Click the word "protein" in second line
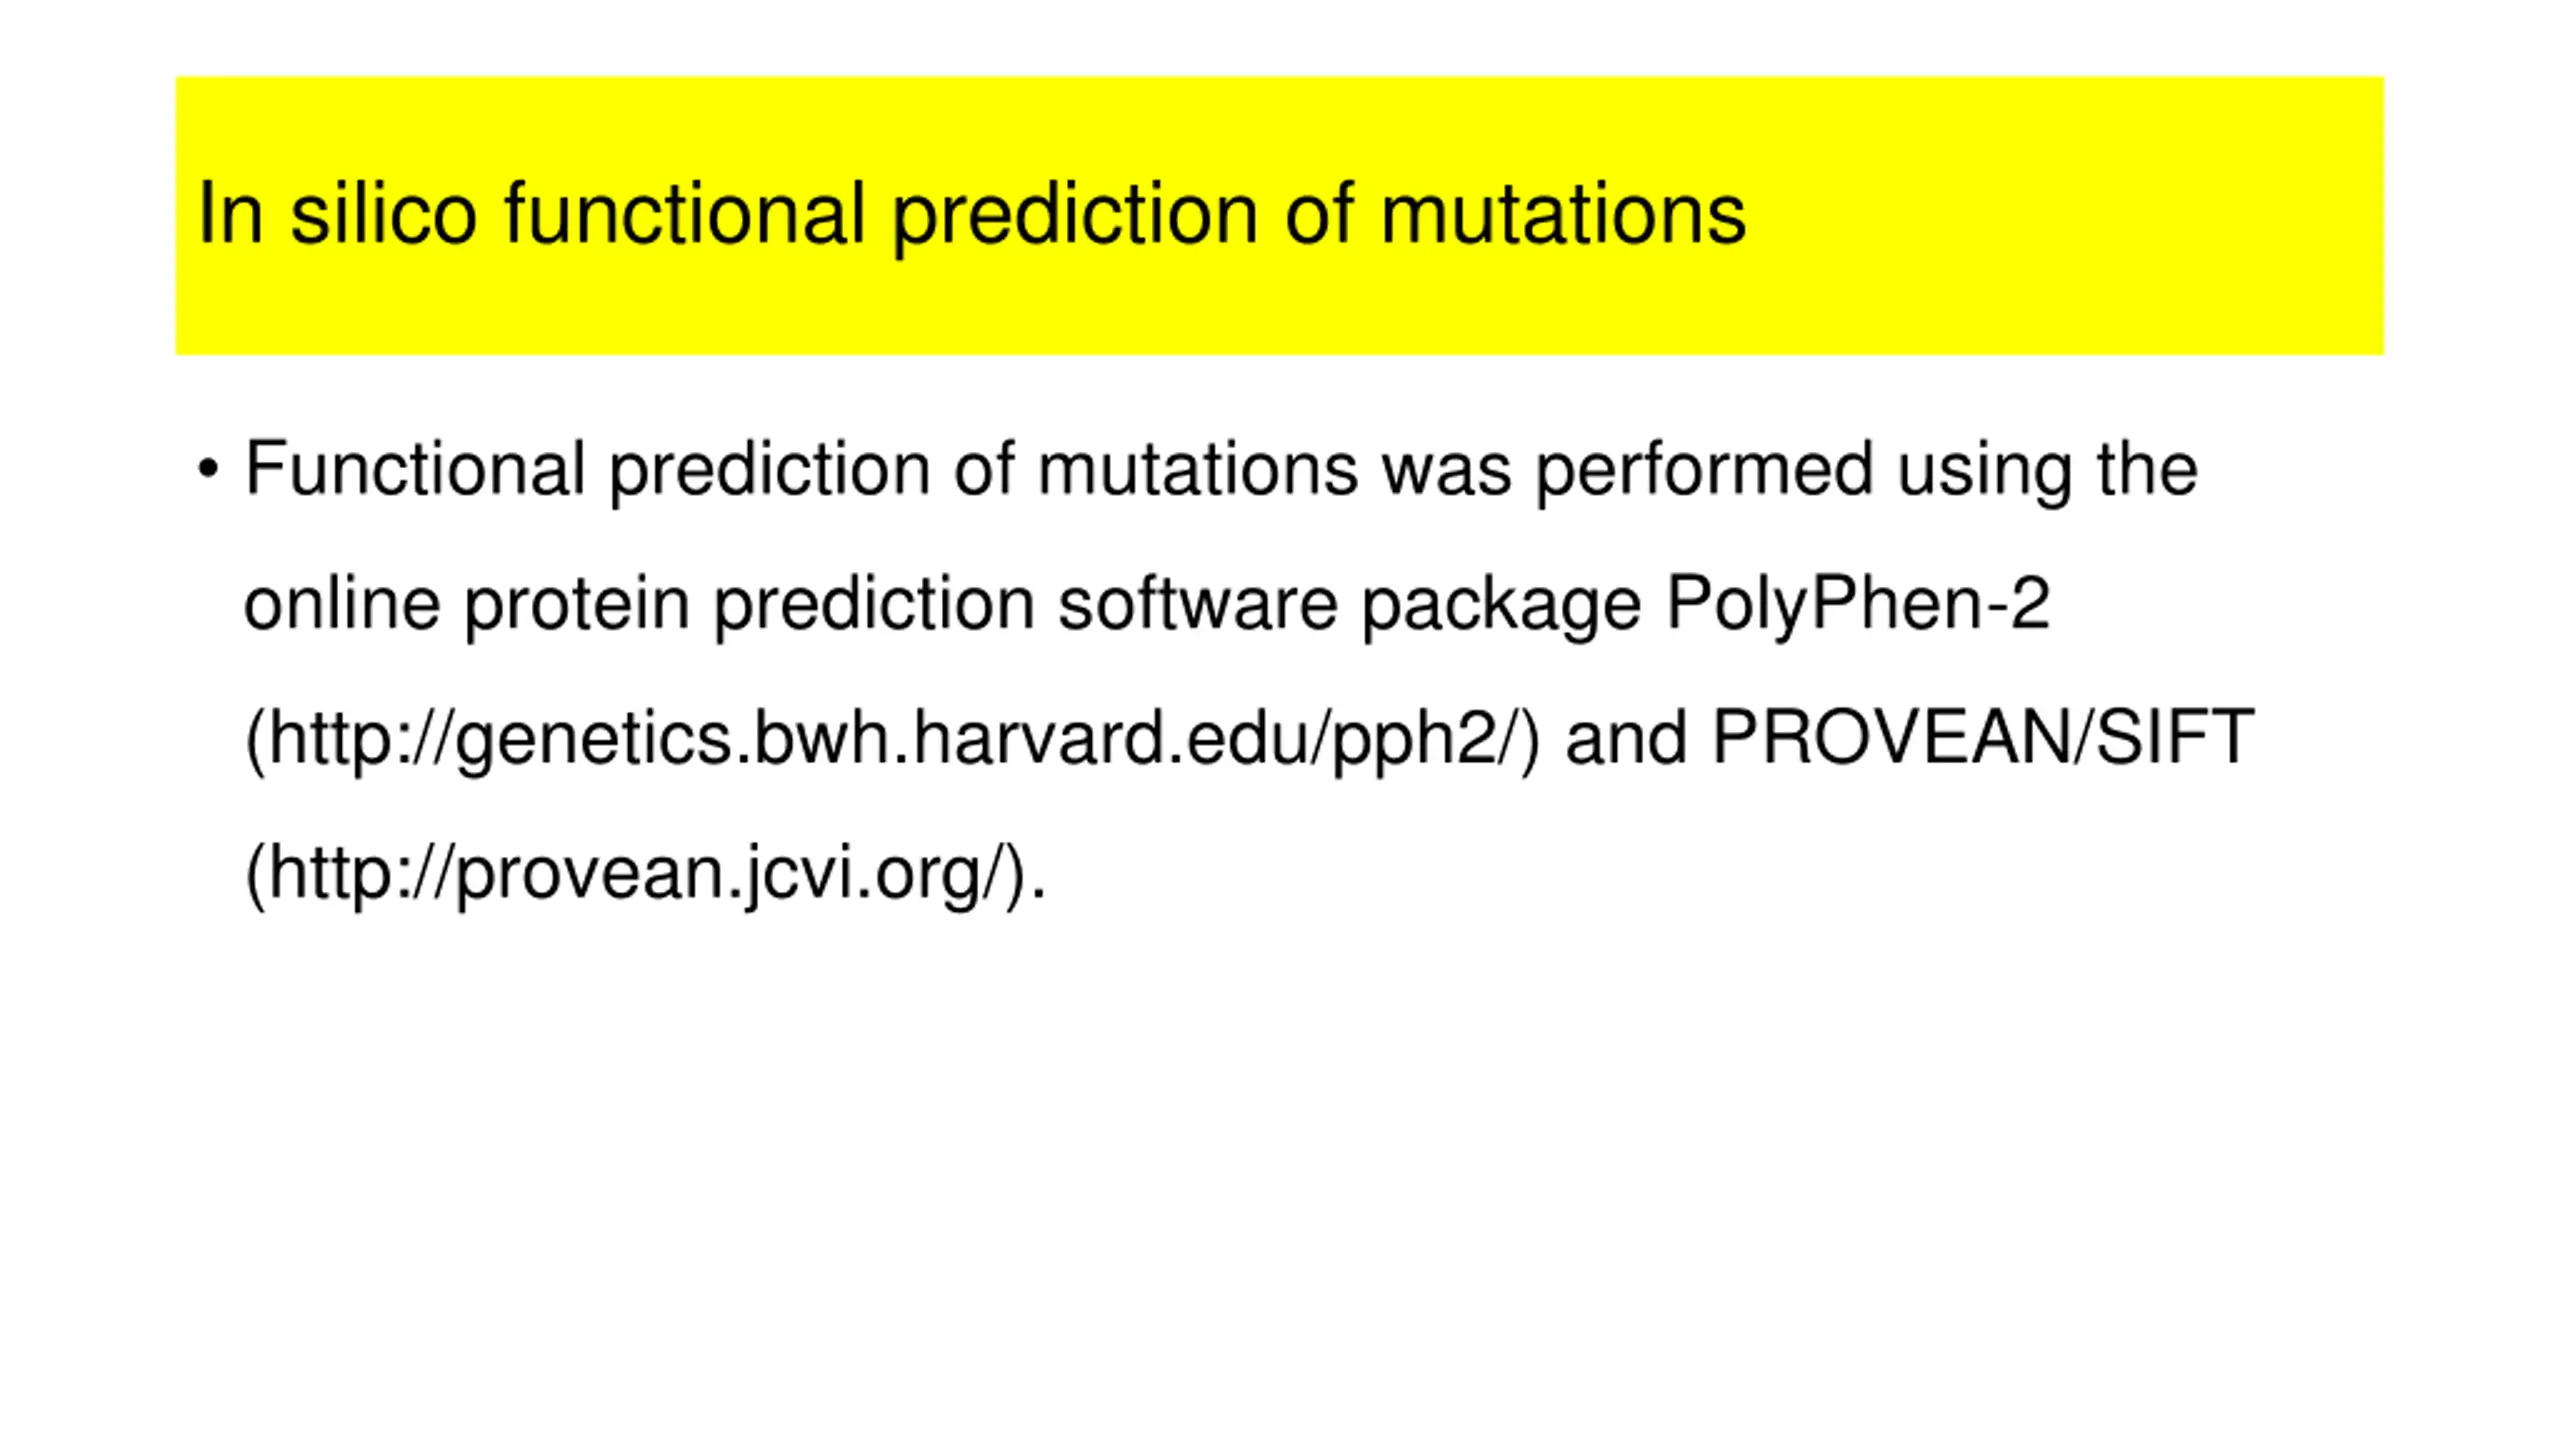Screen dimensions: 2560x1440 click(x=577, y=606)
